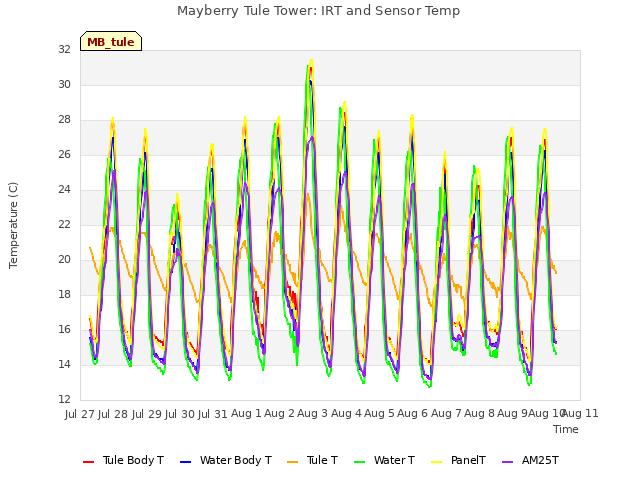Toggle the Water Body T legend entry
This screenshot has height=480, width=640.
pyautogui.click(x=226, y=460)
